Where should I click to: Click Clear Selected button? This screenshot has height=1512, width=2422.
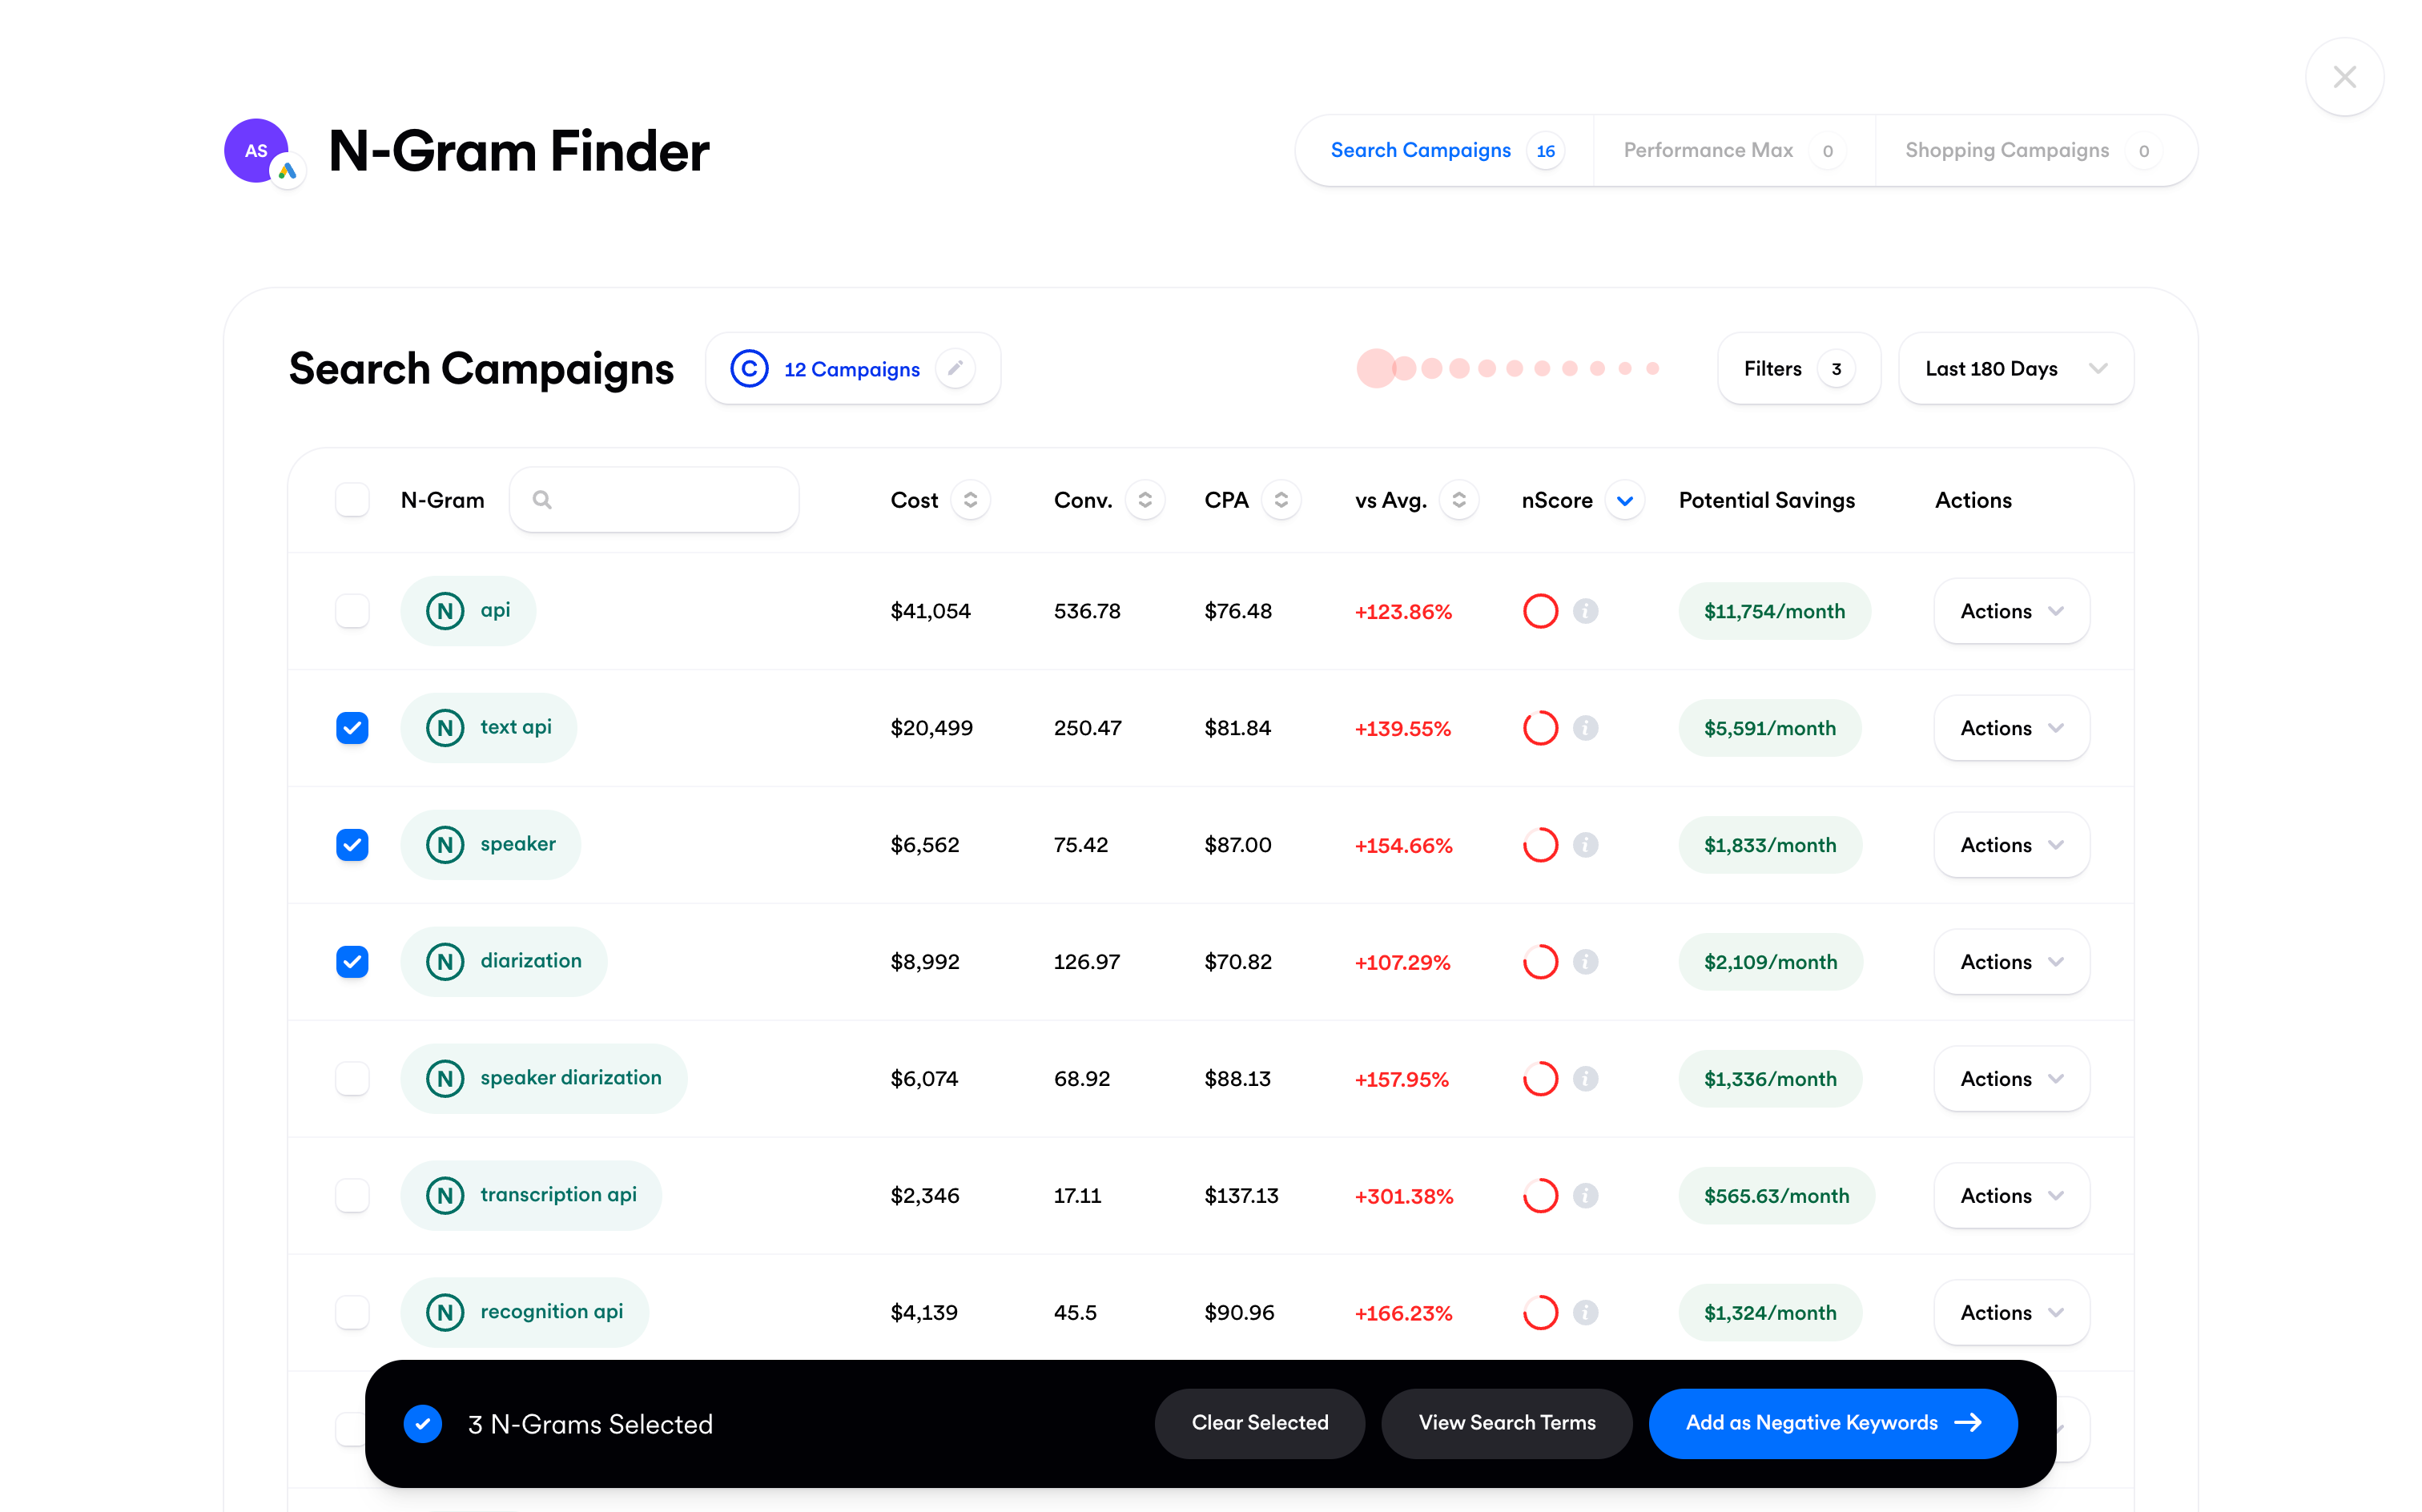1261,1423
